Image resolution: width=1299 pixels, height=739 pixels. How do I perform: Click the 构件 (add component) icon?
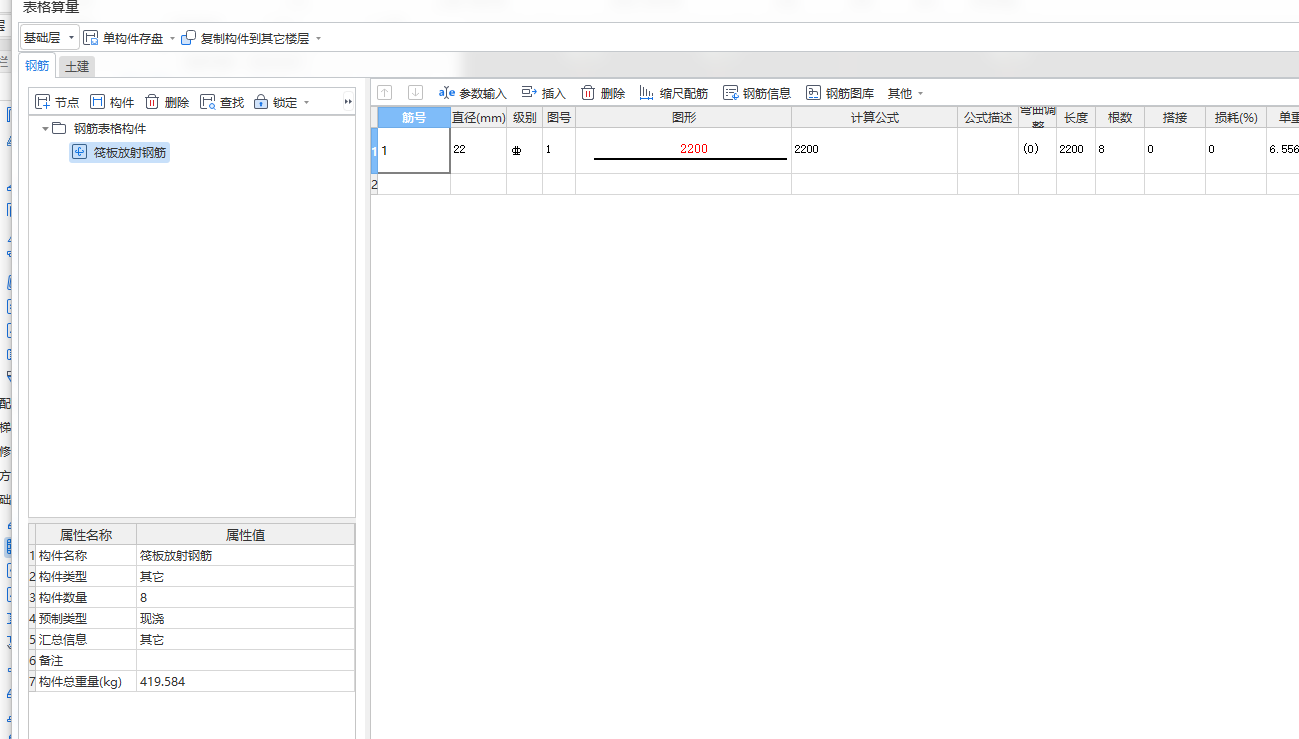click(x=97, y=102)
